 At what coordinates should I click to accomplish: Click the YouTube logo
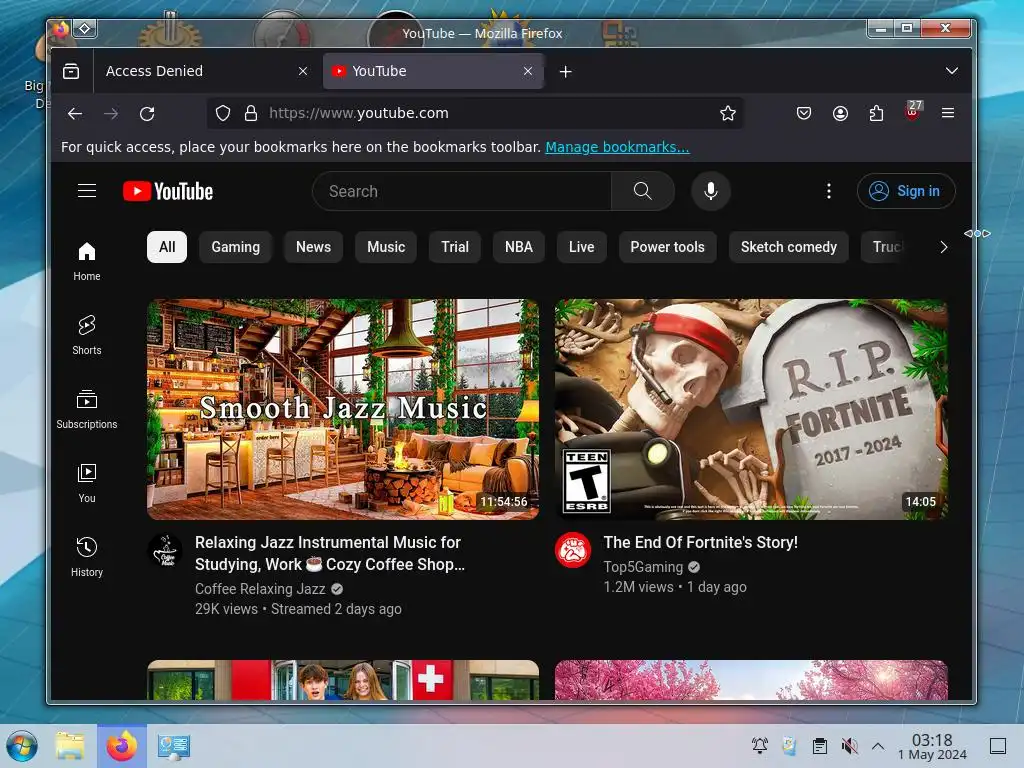168,191
